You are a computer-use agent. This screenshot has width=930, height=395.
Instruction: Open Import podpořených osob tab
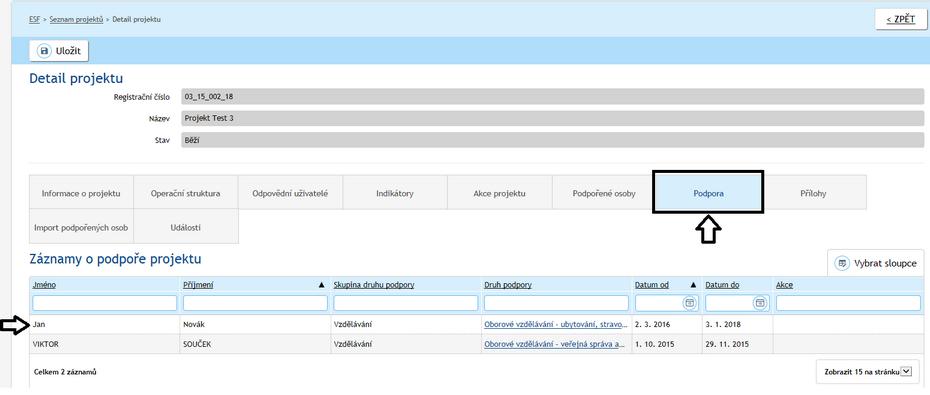(x=81, y=227)
